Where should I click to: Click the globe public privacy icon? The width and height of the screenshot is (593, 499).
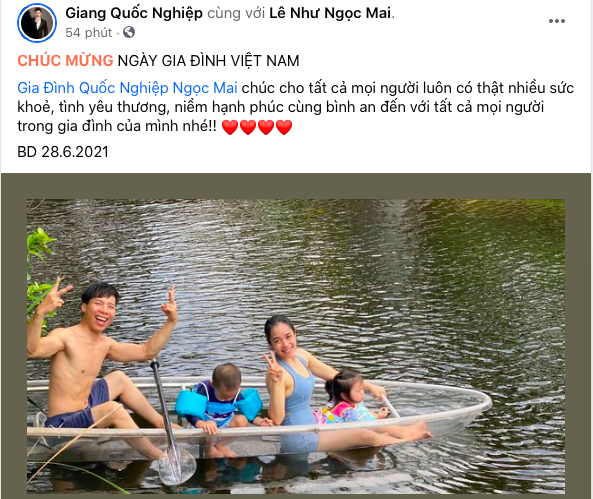(129, 33)
